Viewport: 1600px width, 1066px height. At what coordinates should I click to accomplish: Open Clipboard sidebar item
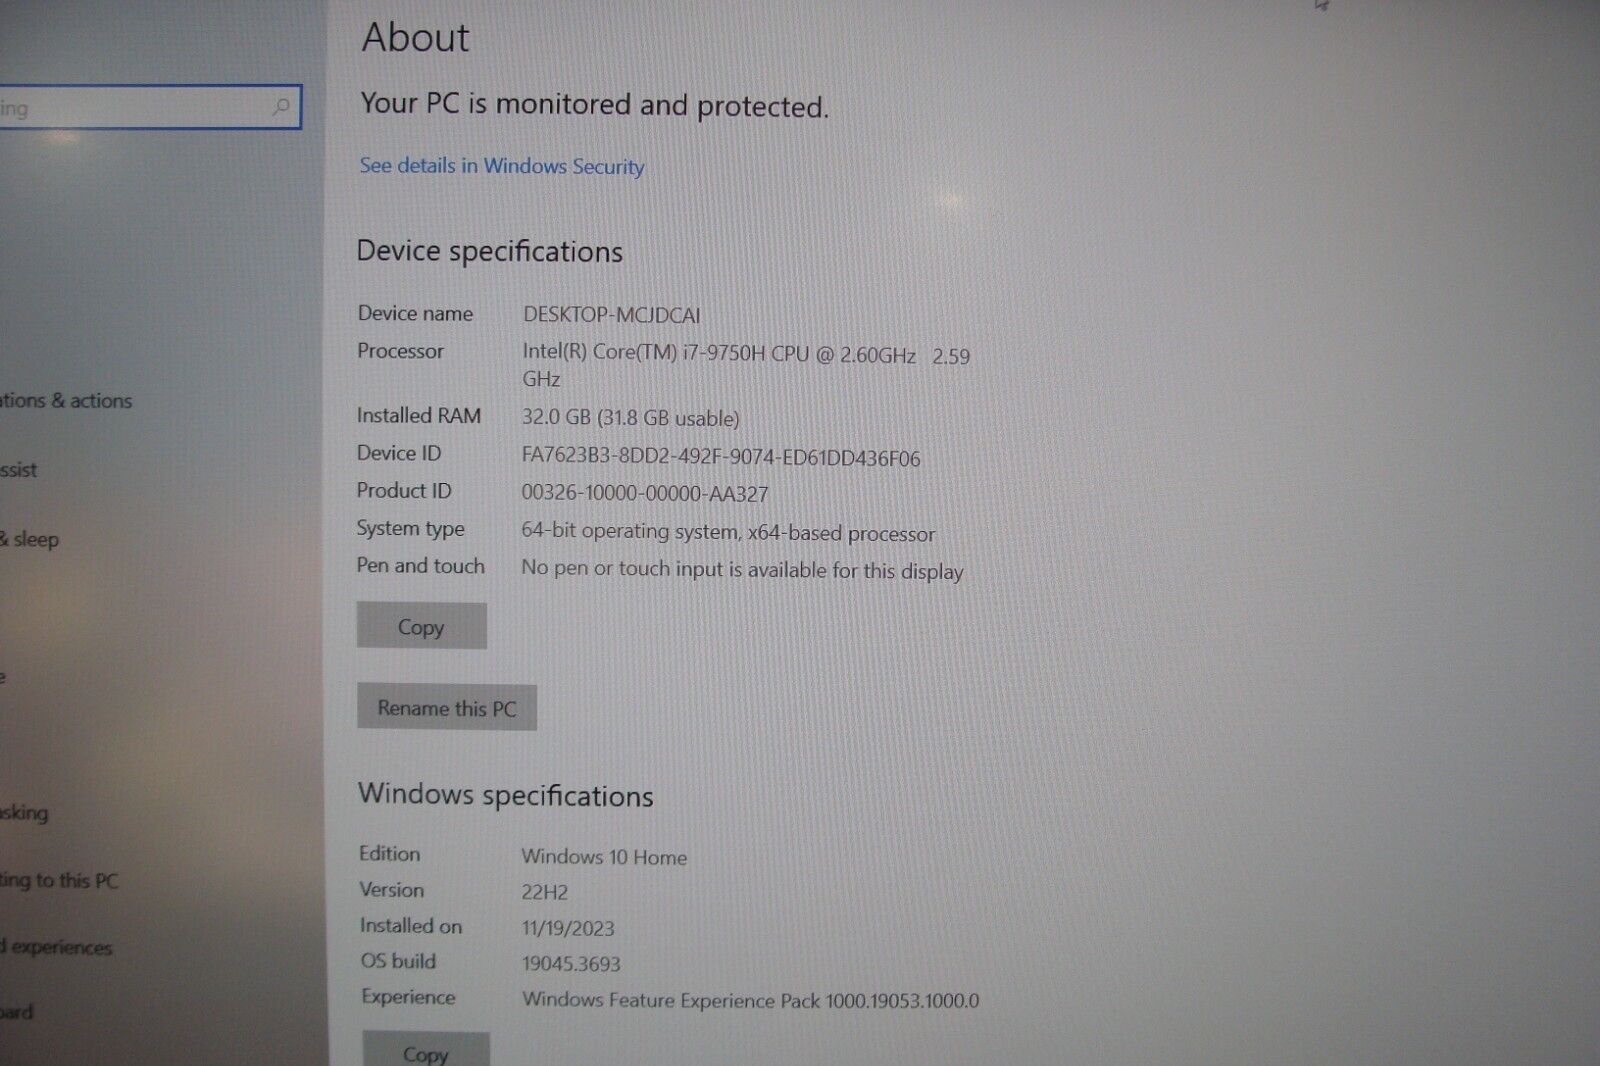click(x=16, y=1011)
